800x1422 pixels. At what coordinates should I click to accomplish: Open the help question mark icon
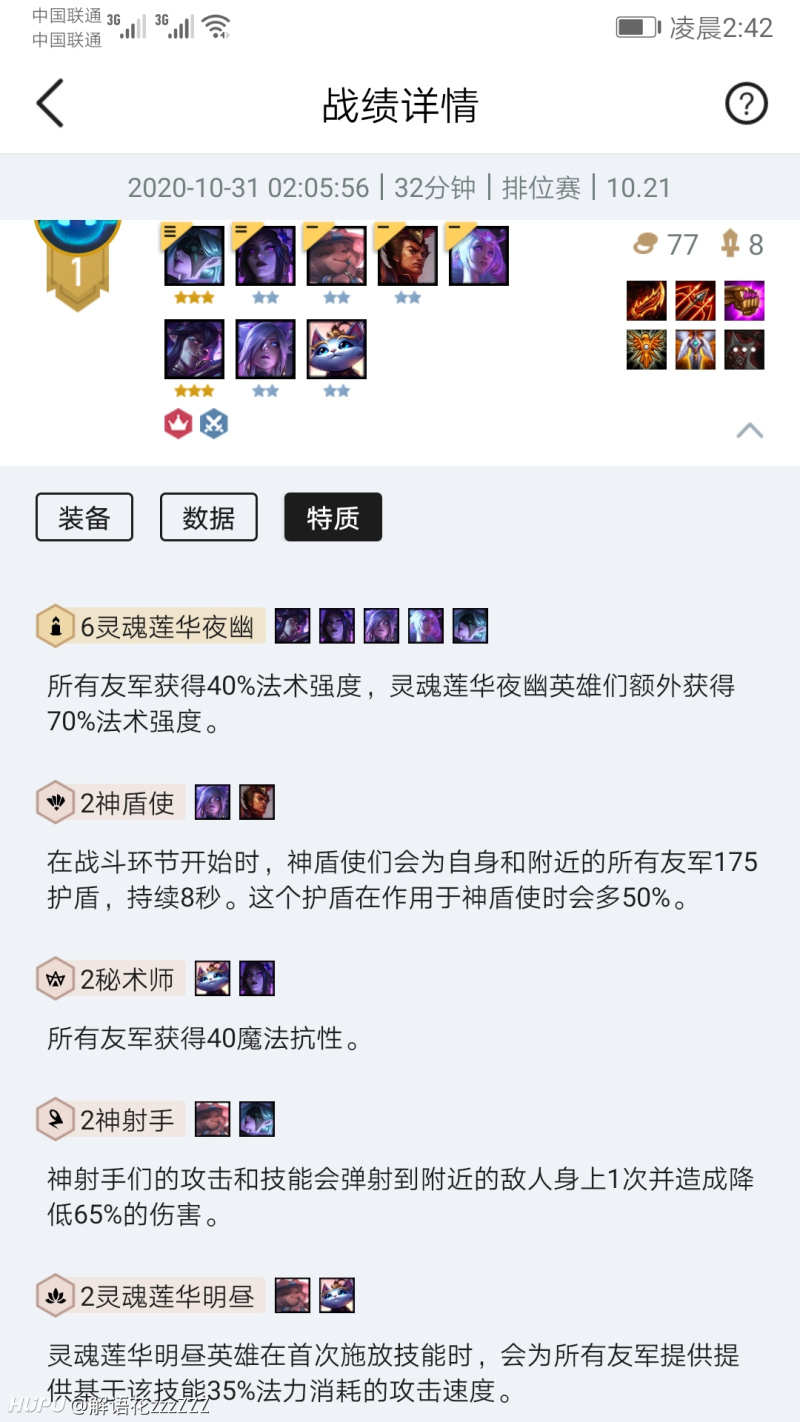[746, 104]
